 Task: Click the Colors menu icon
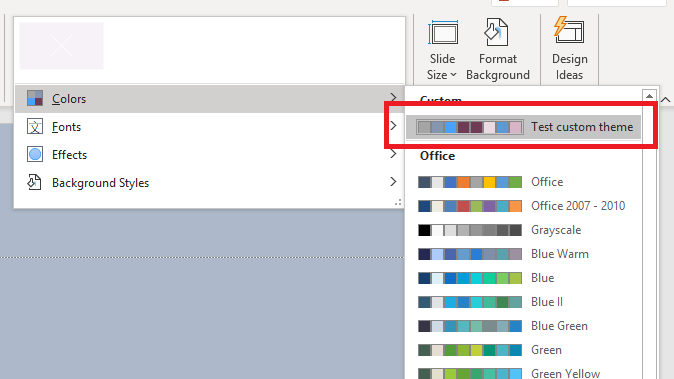[35, 98]
